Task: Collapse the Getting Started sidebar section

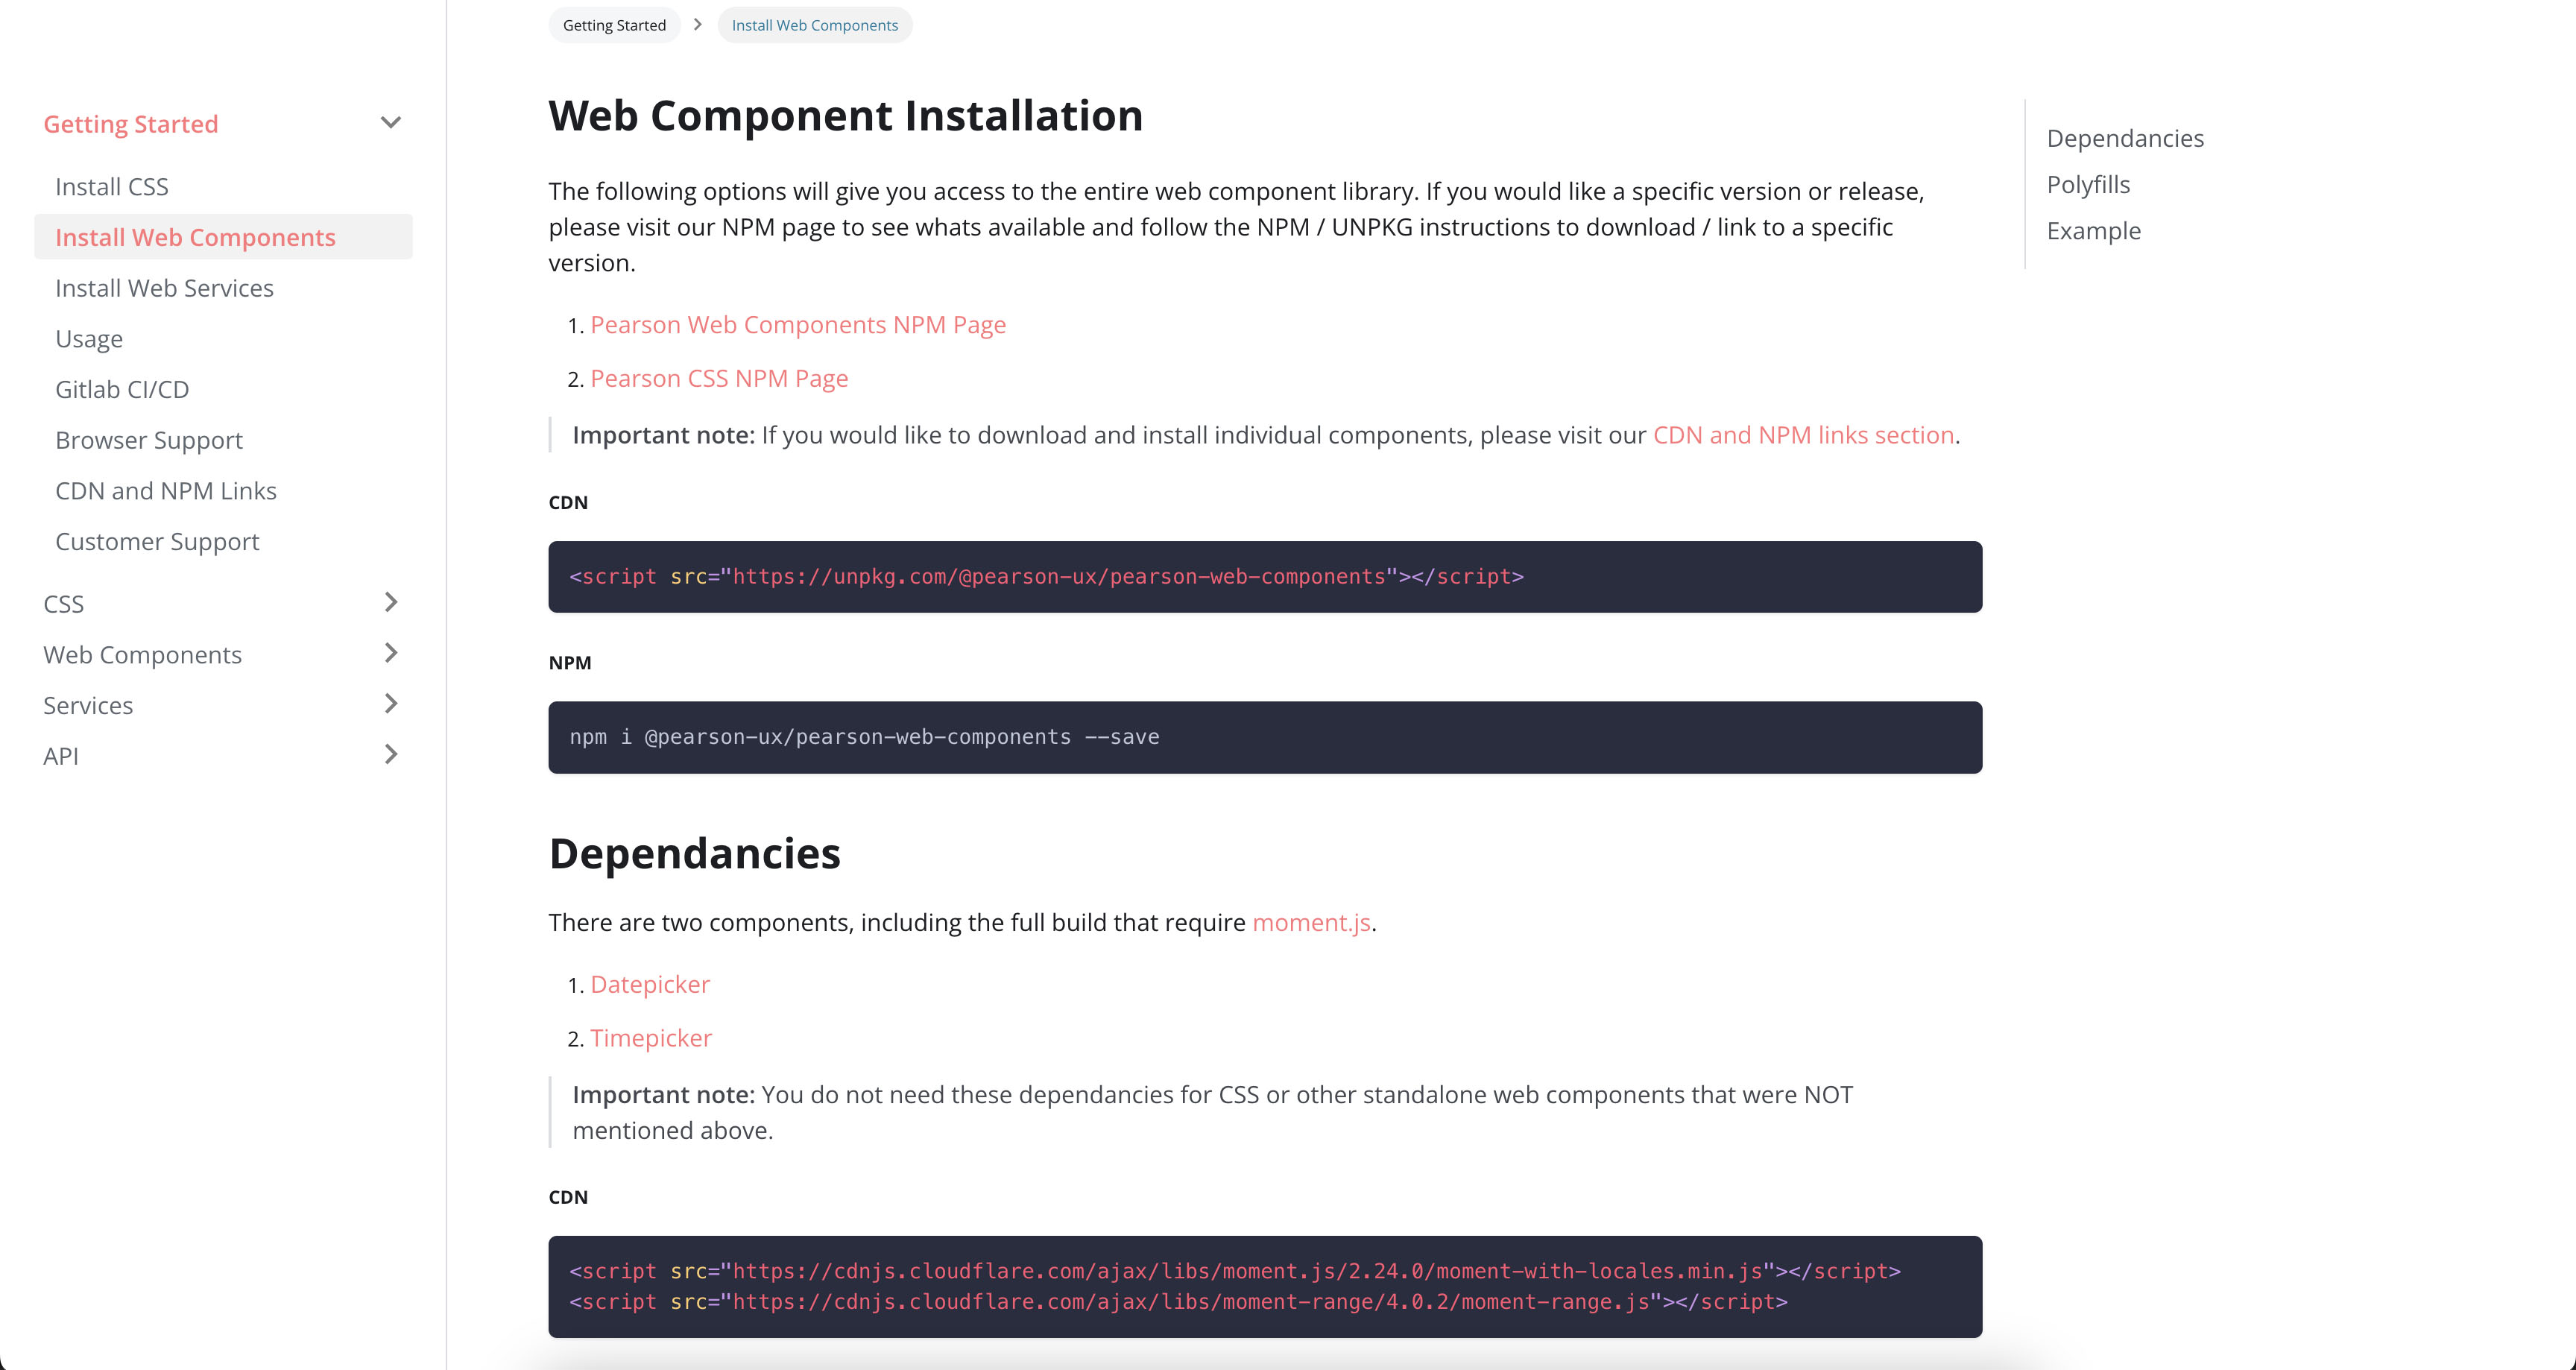Action: point(390,123)
